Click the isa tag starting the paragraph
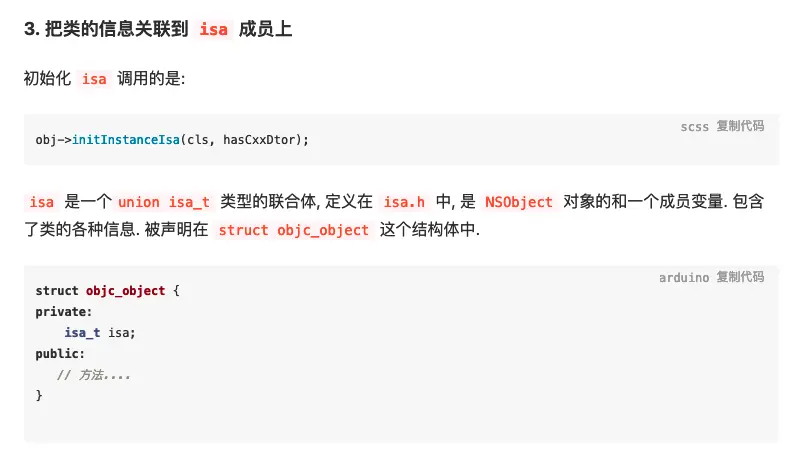The height and width of the screenshot is (459, 803). tap(42, 202)
